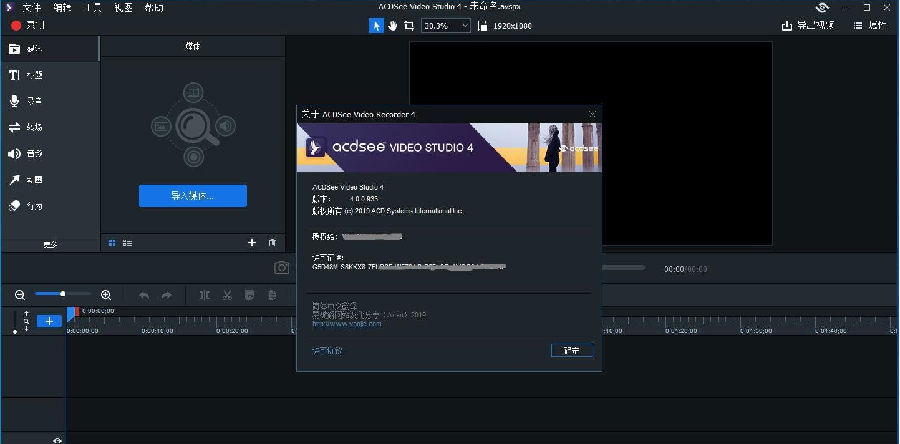
Task: Switch media panel to grid view
Action: (x=112, y=243)
